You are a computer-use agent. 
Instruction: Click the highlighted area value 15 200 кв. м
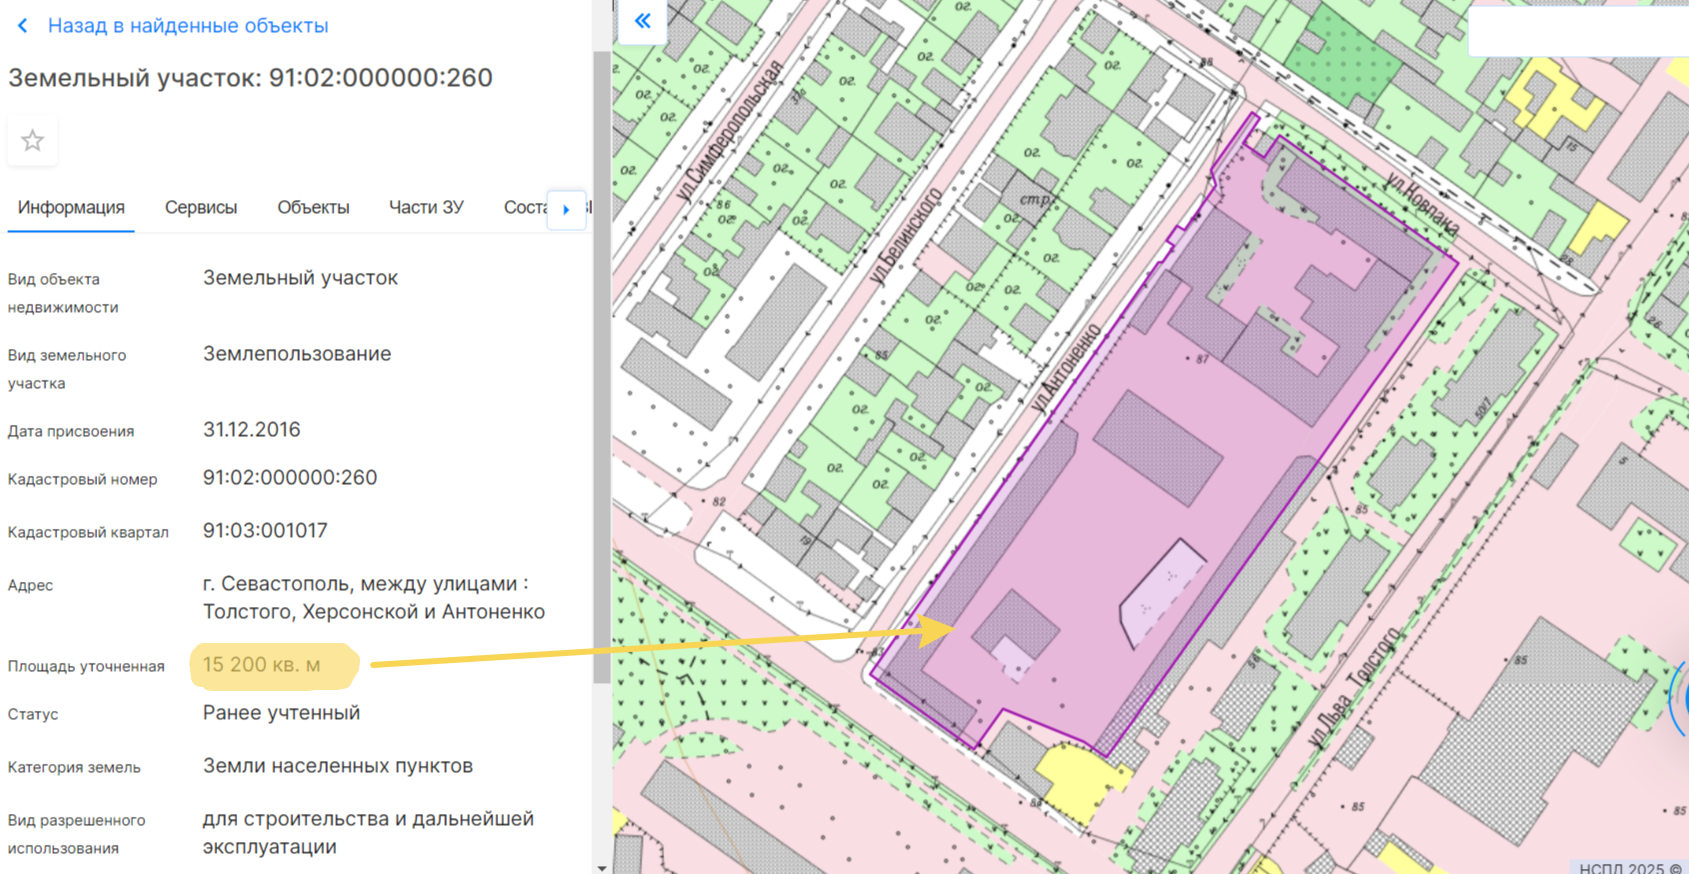click(x=262, y=665)
